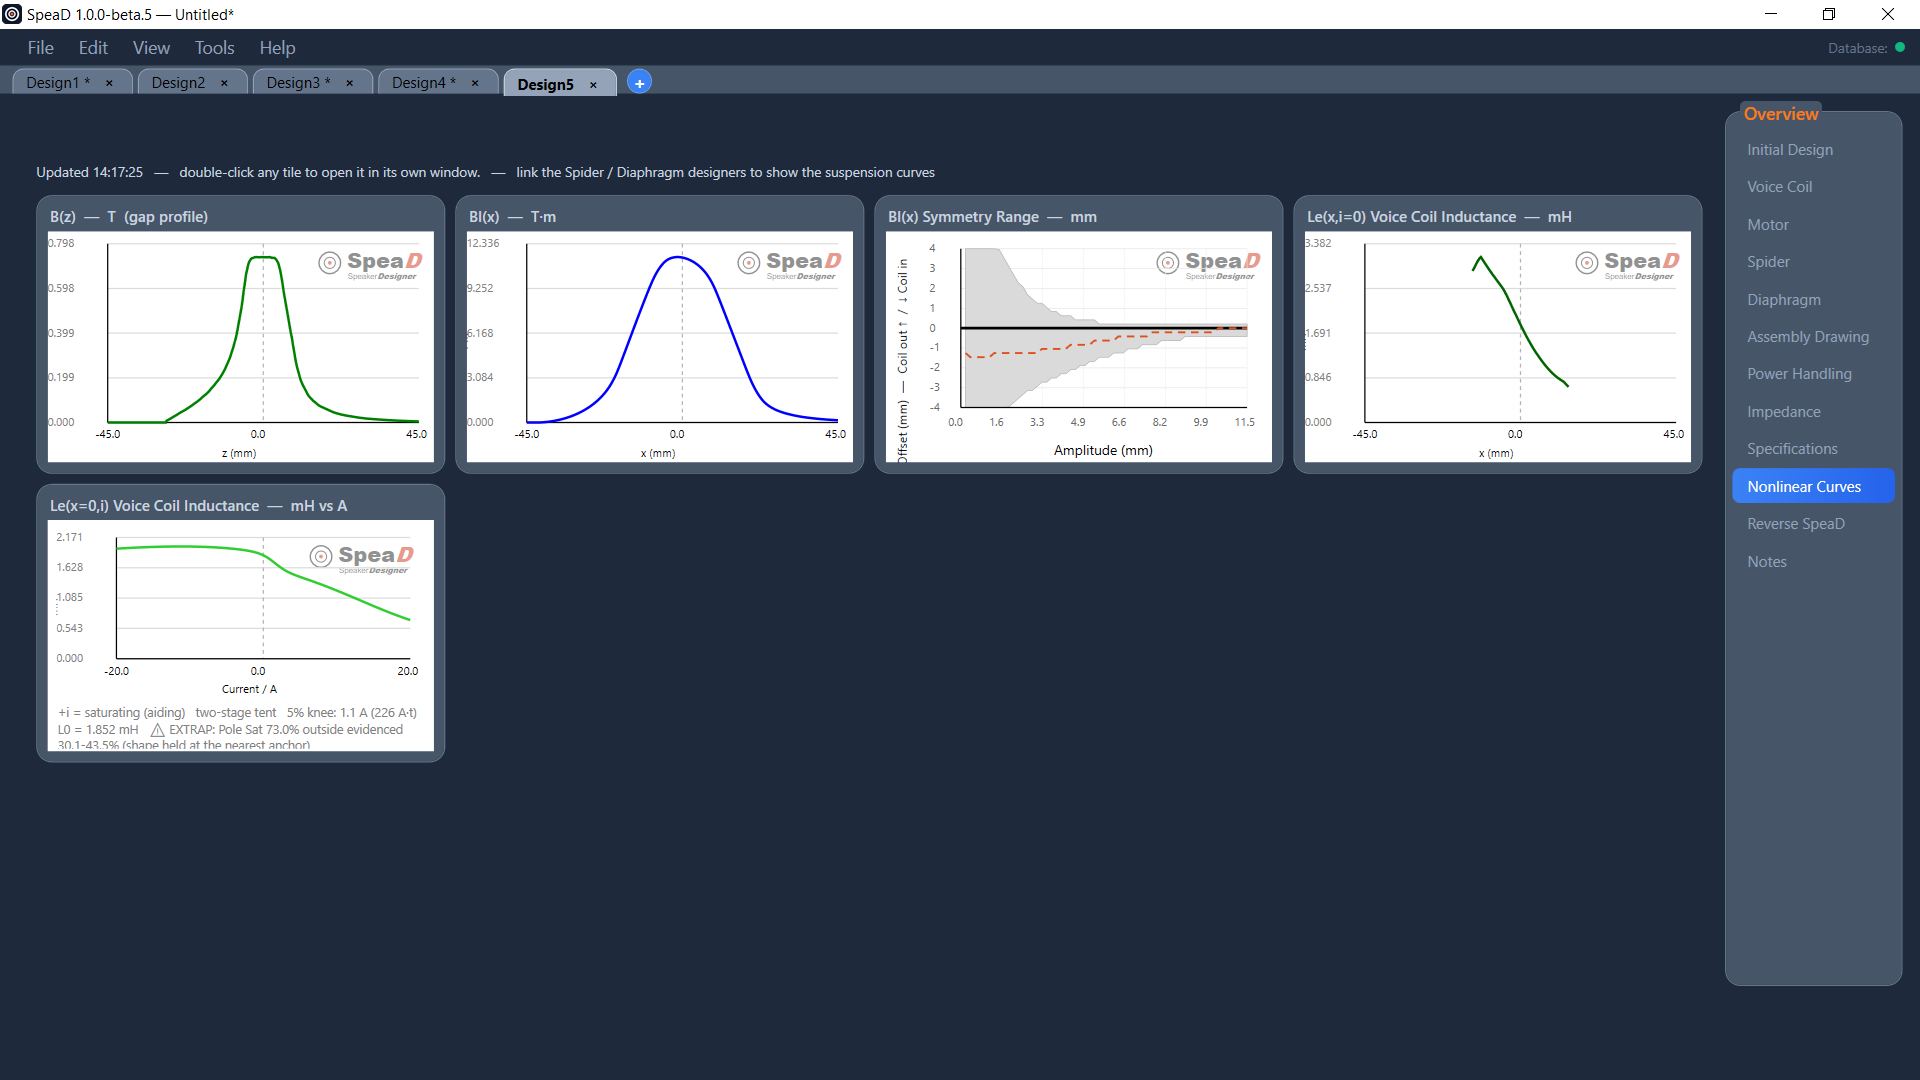1920x1080 pixels.
Task: Click the add new design tab plus icon
Action: [640, 83]
